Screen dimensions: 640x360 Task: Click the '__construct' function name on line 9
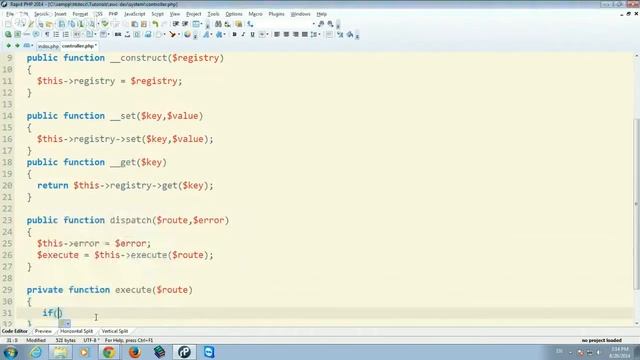click(x=138, y=58)
